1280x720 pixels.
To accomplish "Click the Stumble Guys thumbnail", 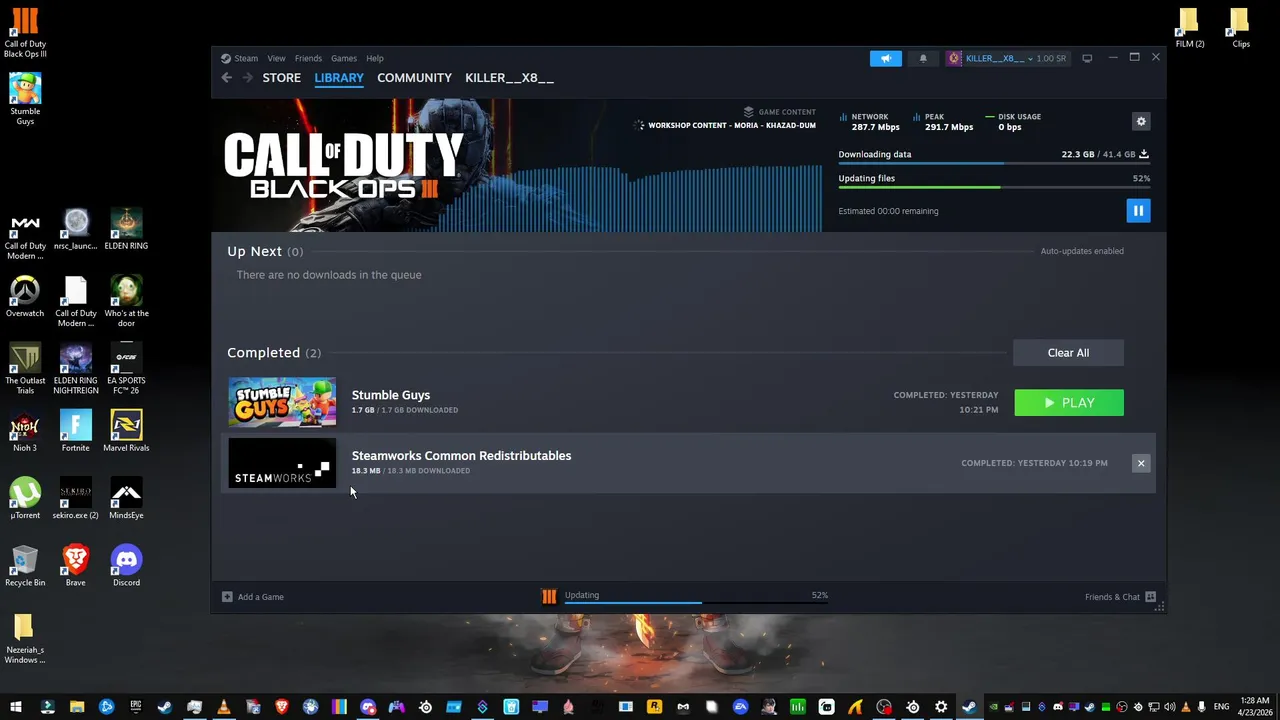I will [x=282, y=402].
